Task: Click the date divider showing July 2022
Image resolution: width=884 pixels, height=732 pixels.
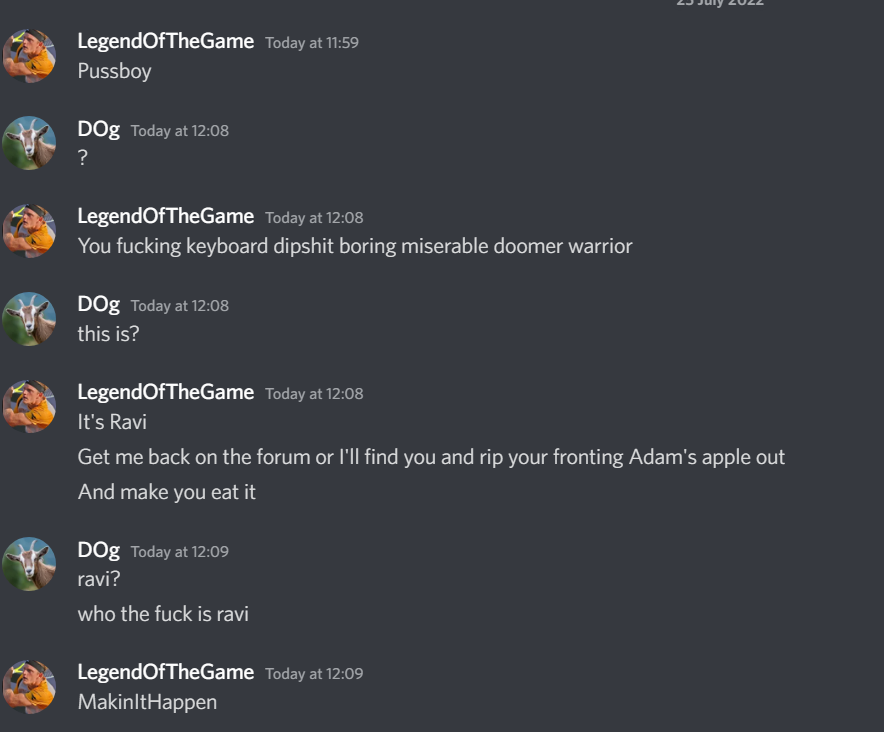Action: [x=720, y=3]
